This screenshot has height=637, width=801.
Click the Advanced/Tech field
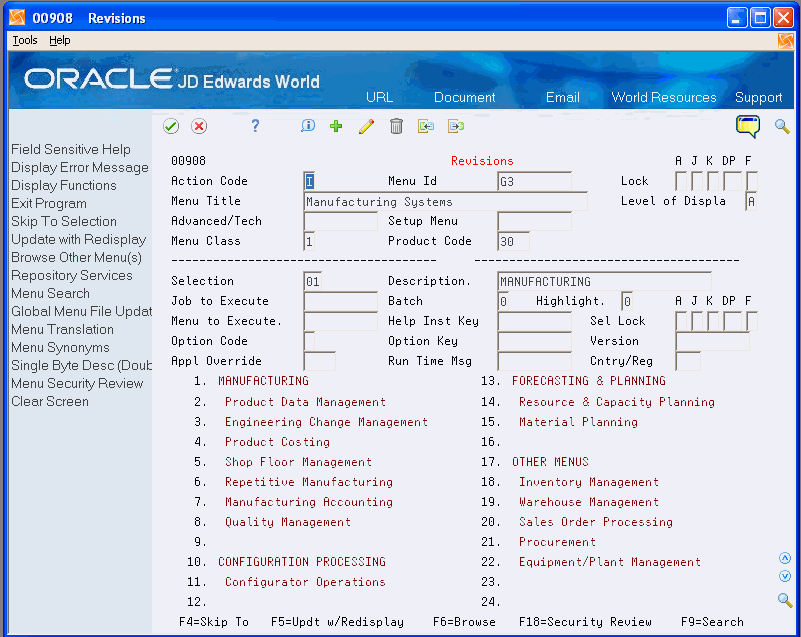click(x=341, y=221)
